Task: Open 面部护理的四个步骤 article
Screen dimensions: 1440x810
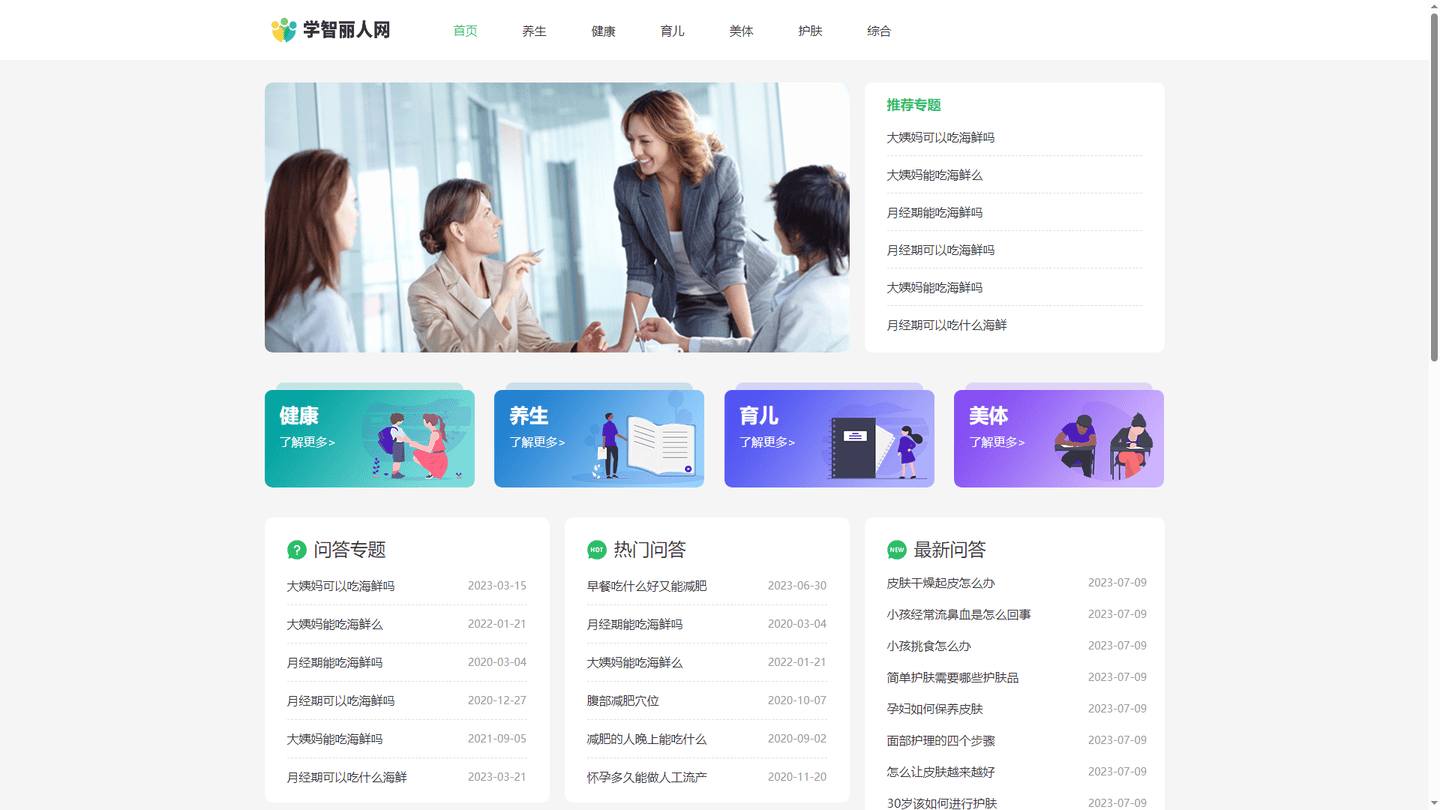Action: tap(940, 741)
